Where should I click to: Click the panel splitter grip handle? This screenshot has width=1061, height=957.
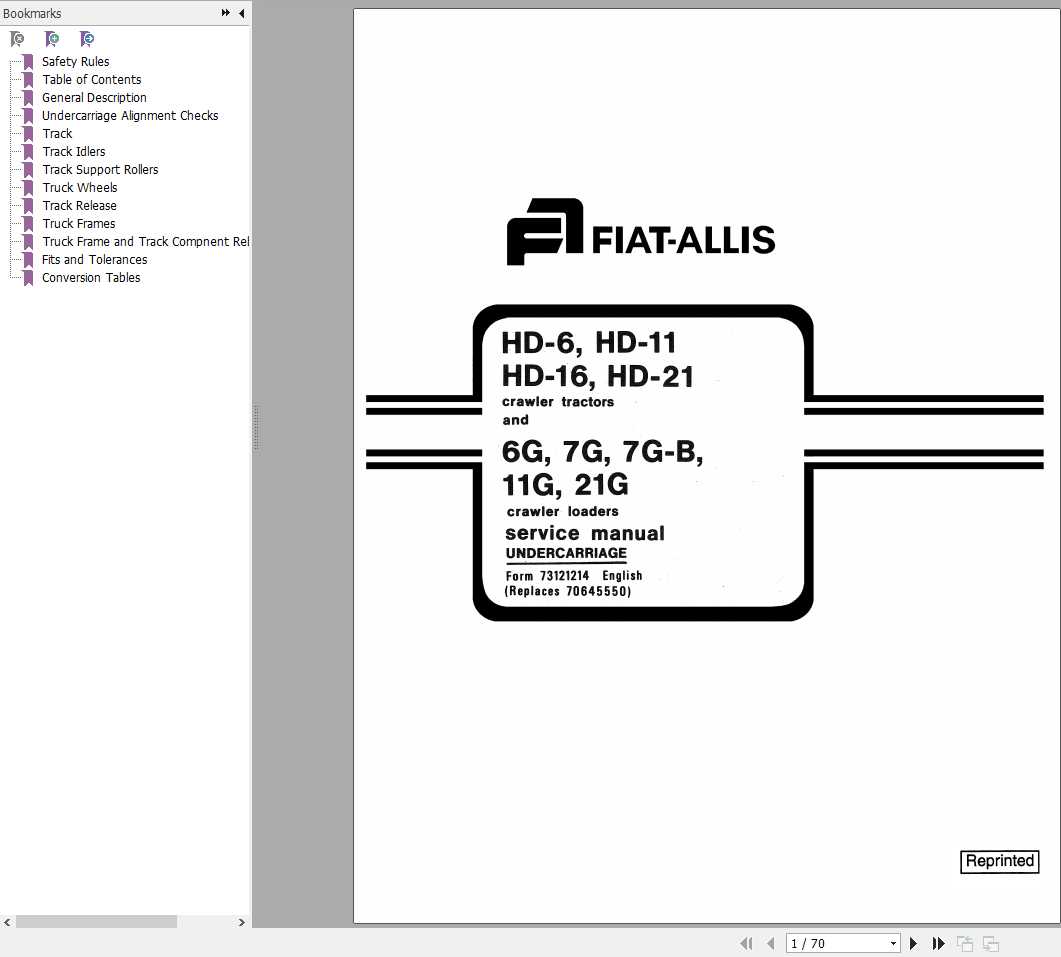pyautogui.click(x=256, y=428)
